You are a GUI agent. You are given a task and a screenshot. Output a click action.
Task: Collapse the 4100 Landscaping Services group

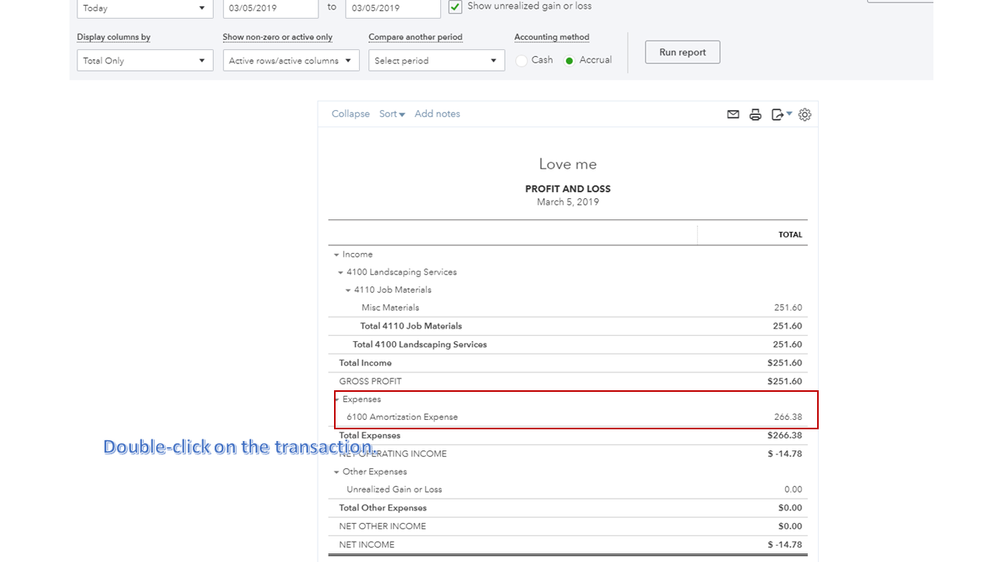(x=341, y=272)
